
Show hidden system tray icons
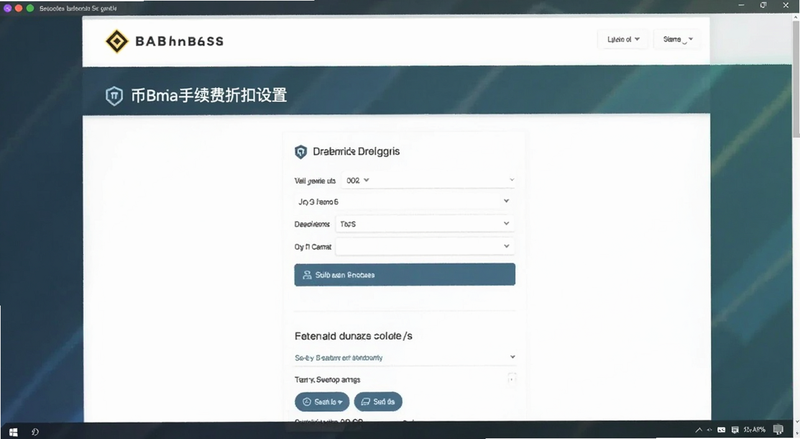click(698, 430)
